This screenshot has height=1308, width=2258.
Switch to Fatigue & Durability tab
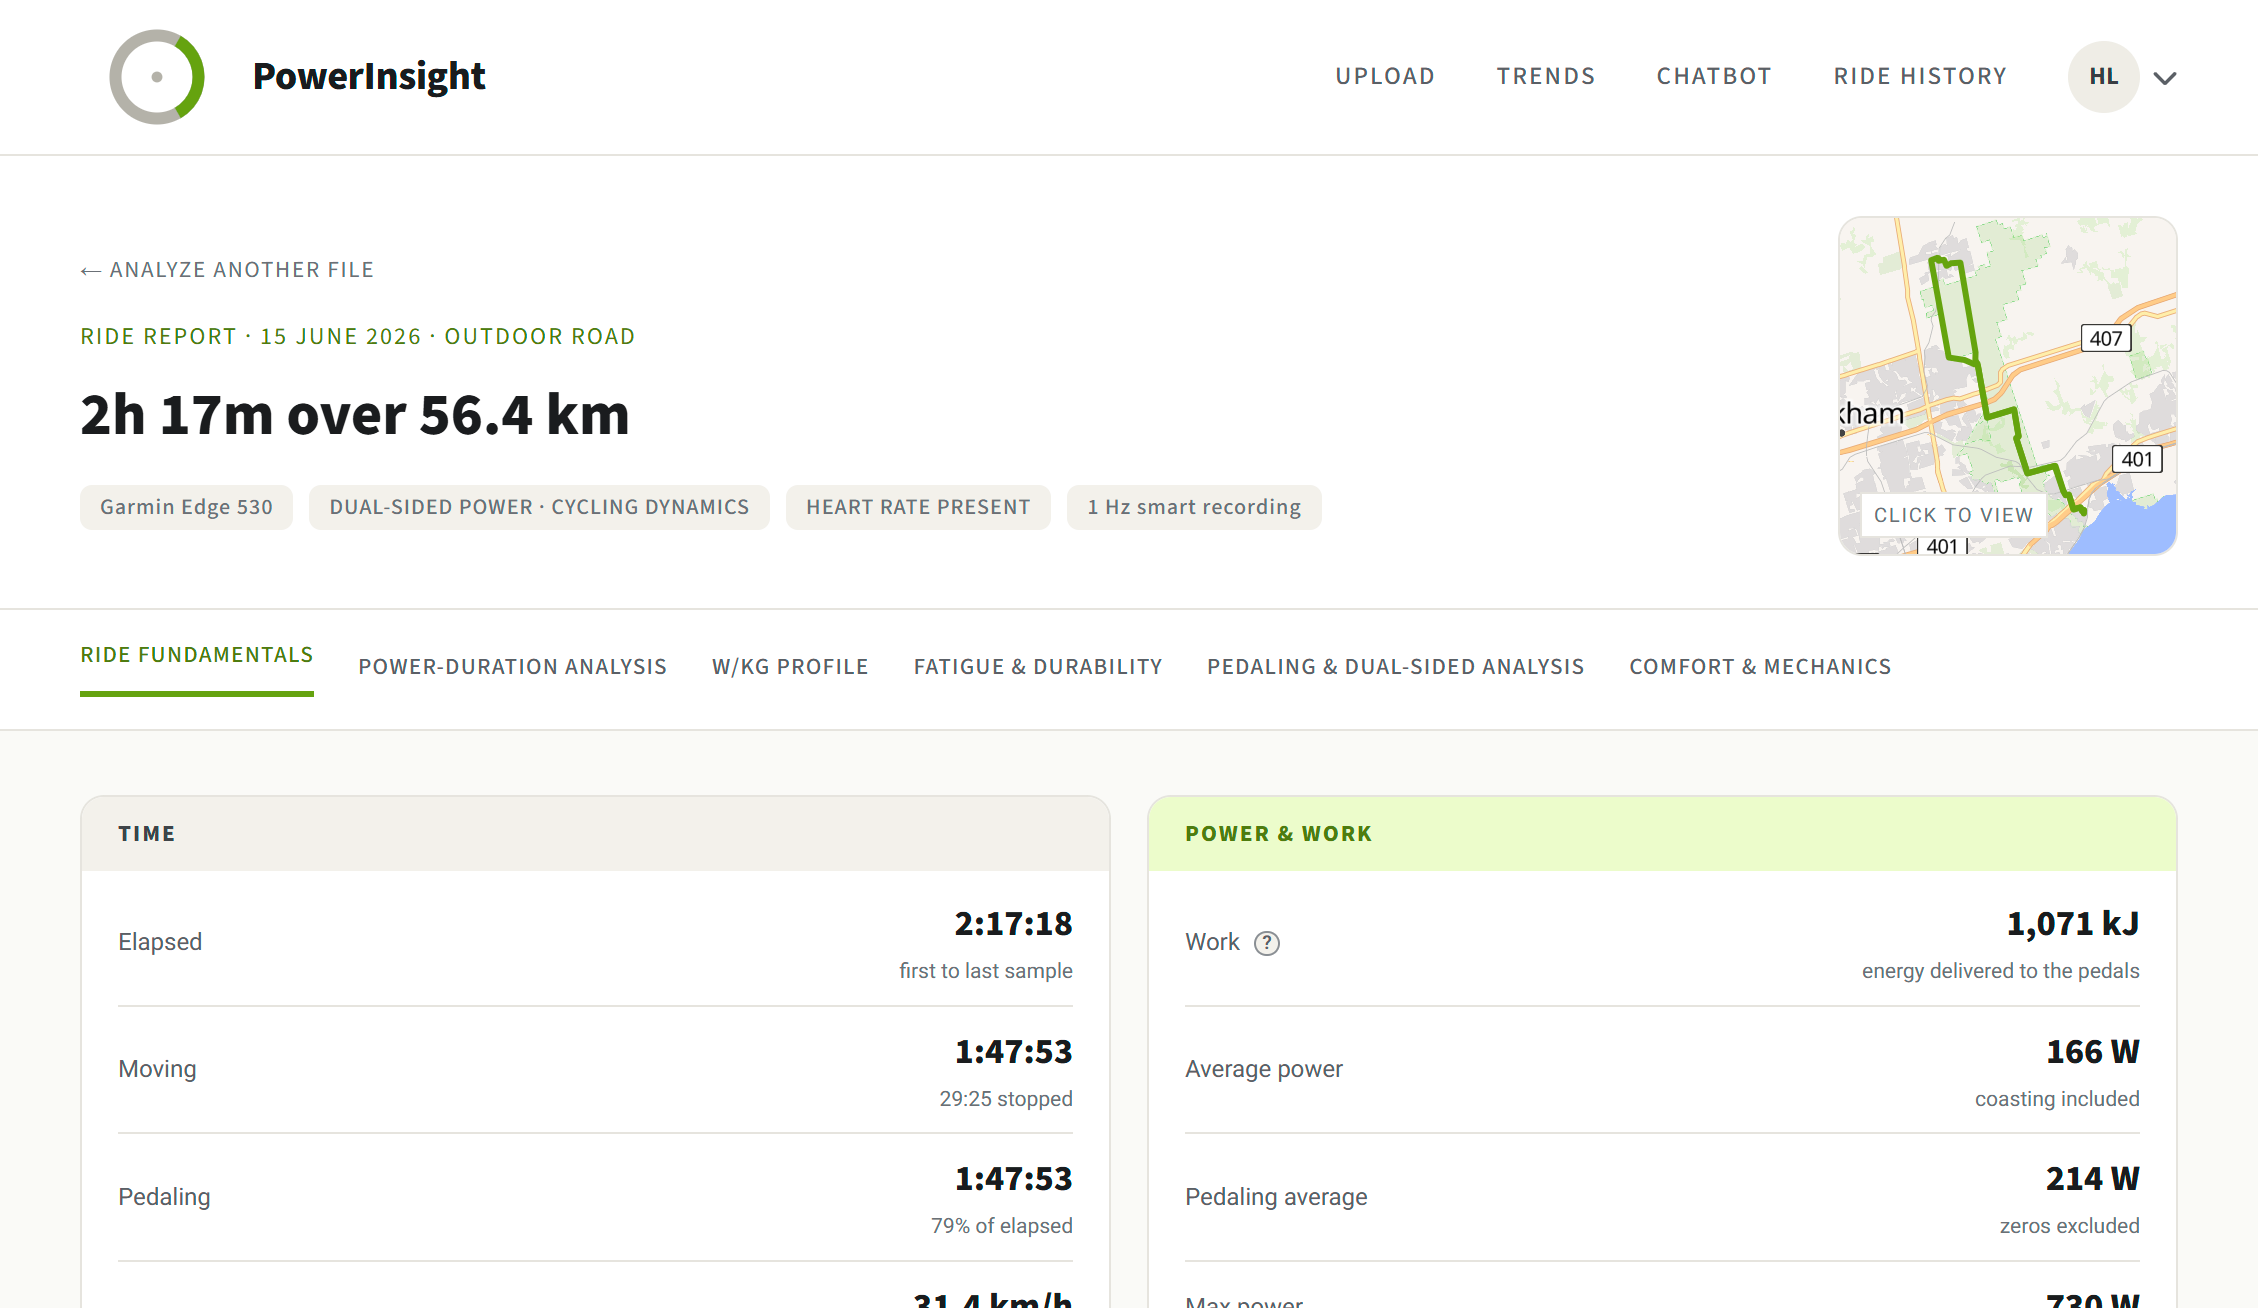(x=1038, y=667)
